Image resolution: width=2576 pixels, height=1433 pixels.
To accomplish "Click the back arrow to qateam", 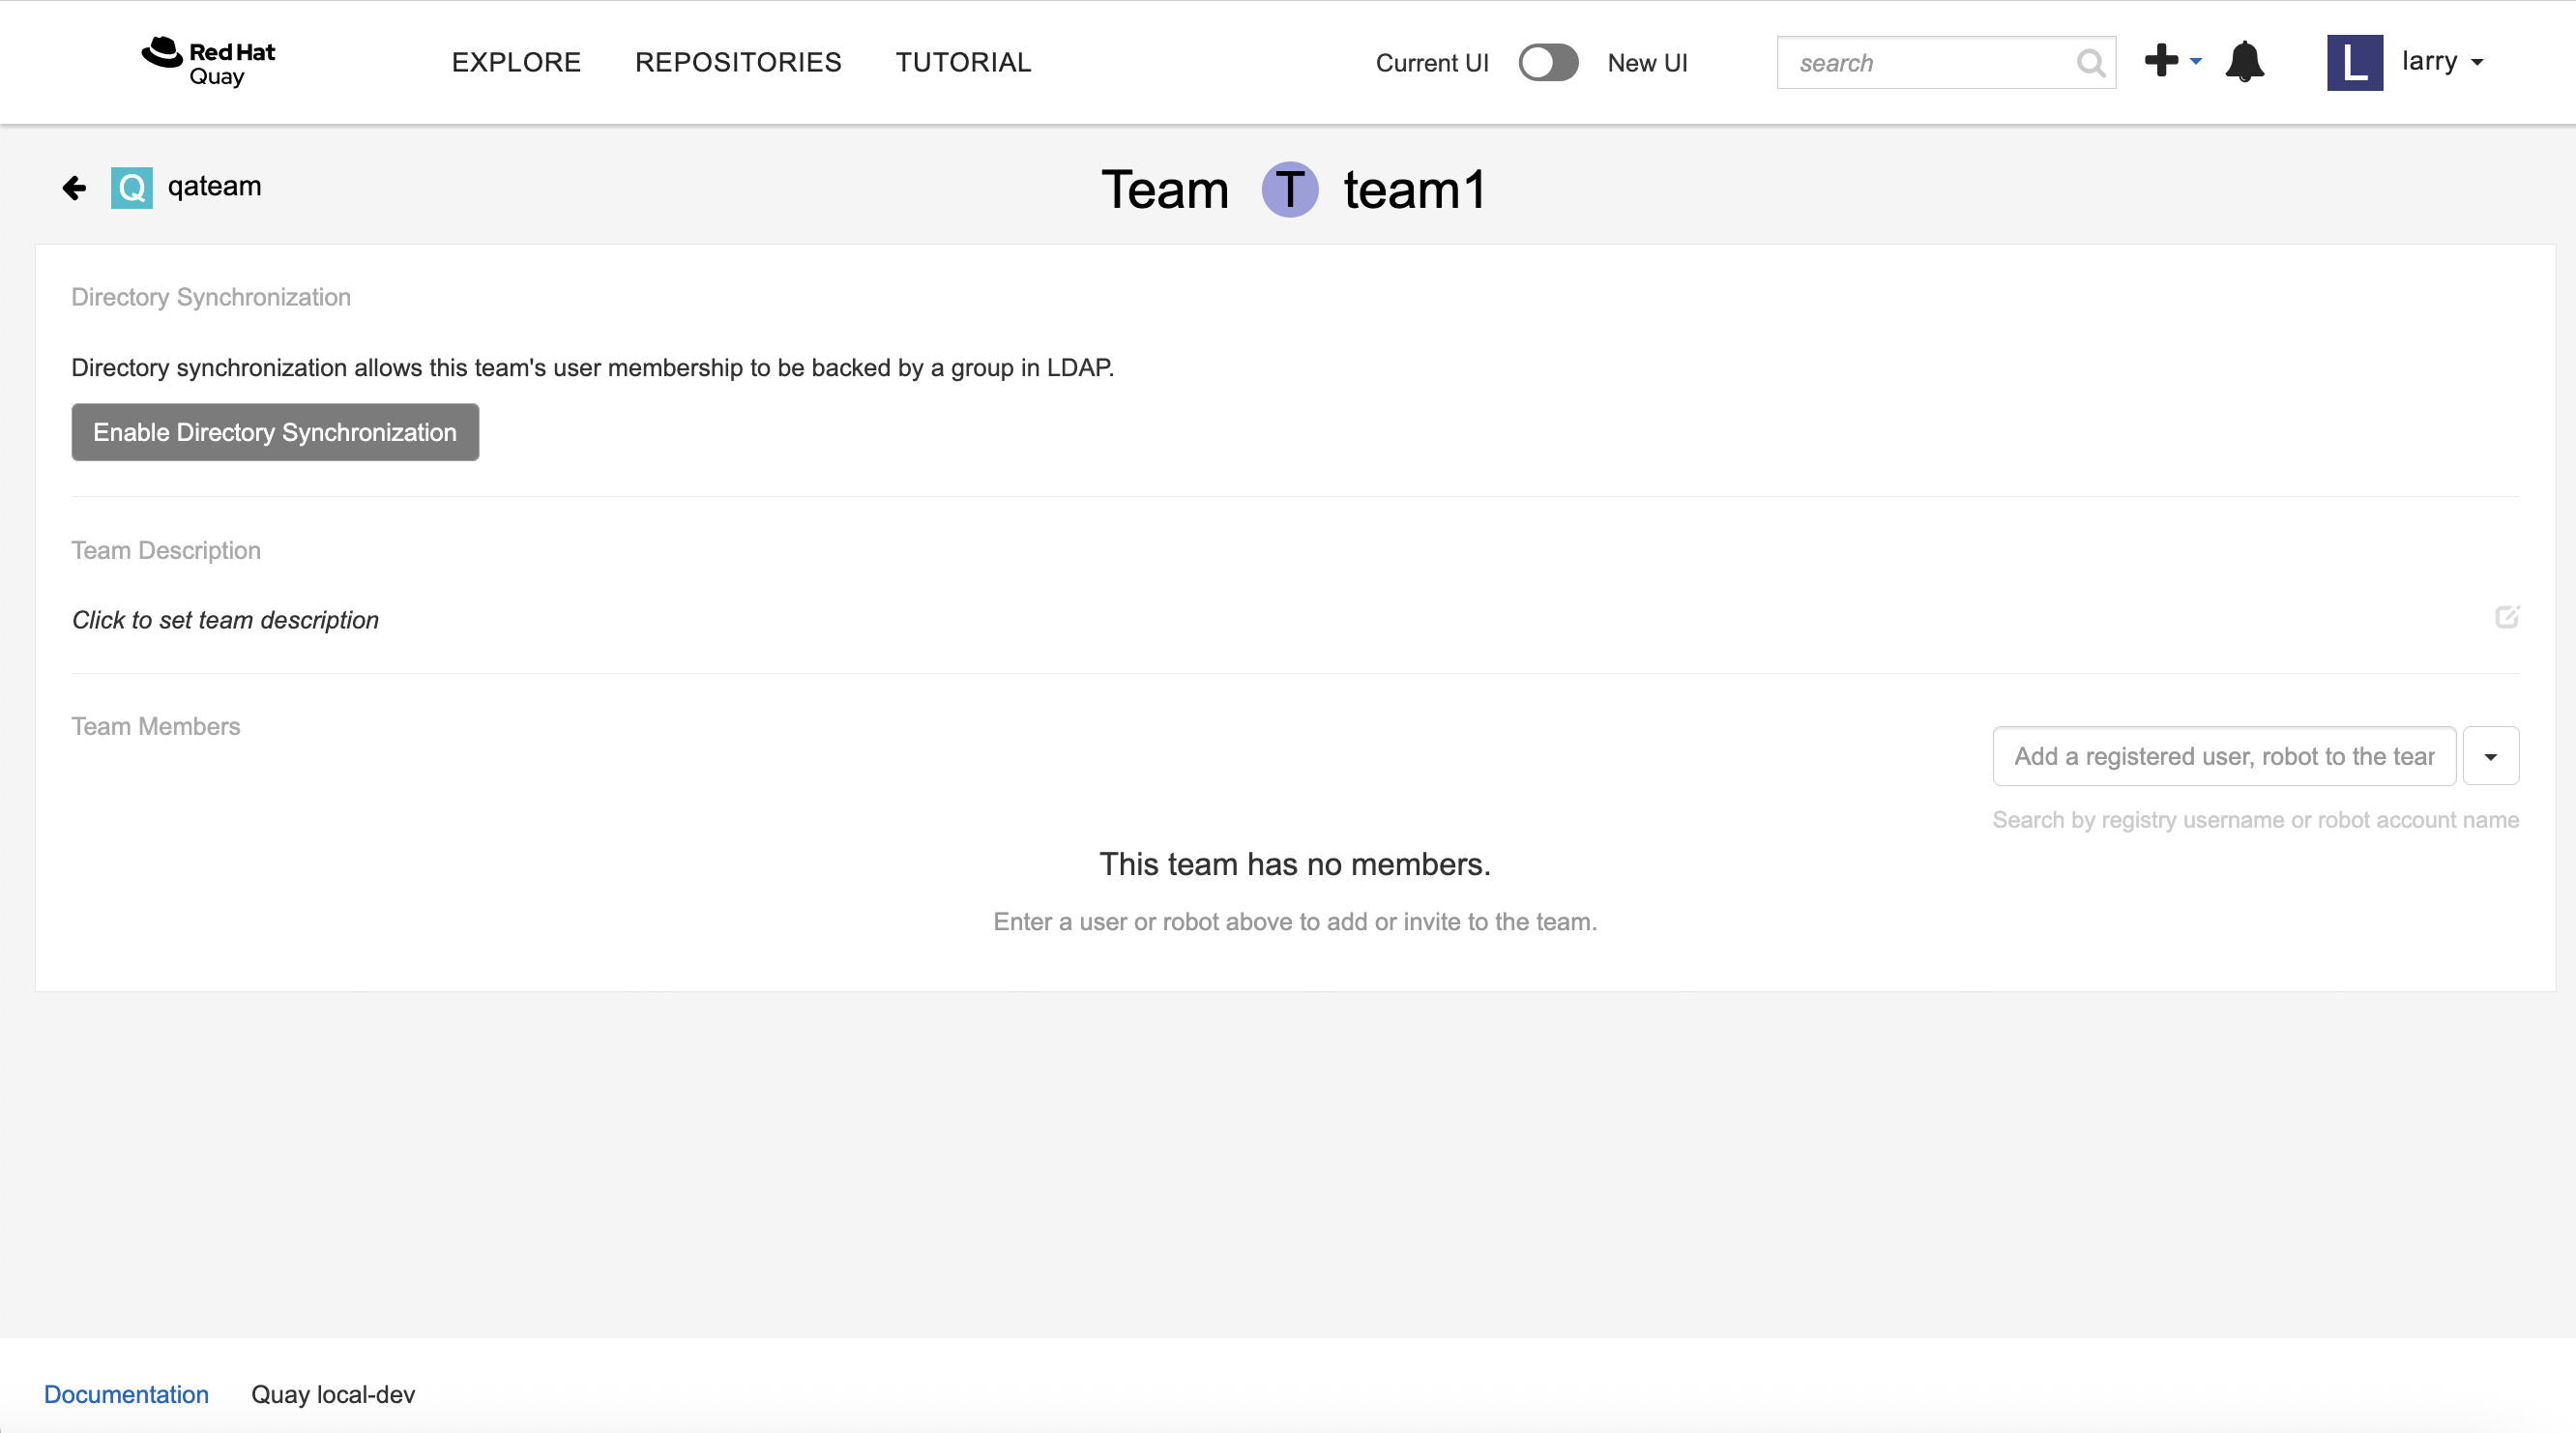I will point(74,188).
